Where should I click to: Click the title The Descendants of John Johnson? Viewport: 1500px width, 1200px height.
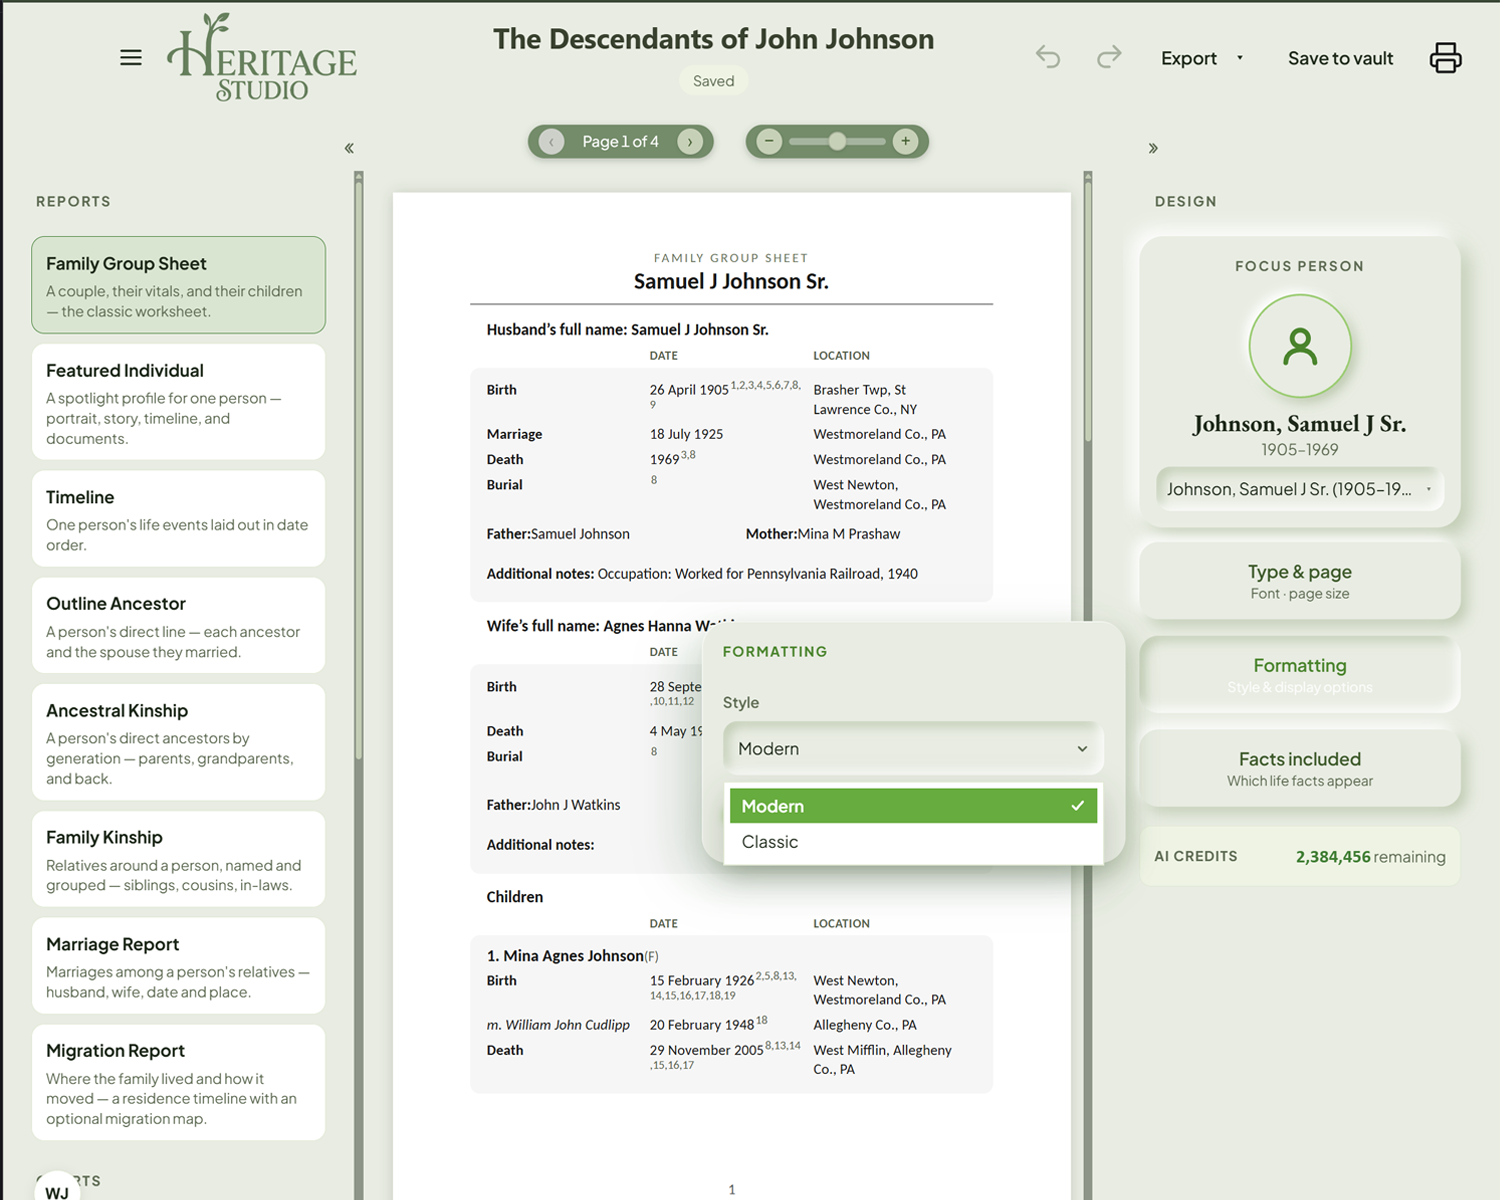(x=713, y=39)
